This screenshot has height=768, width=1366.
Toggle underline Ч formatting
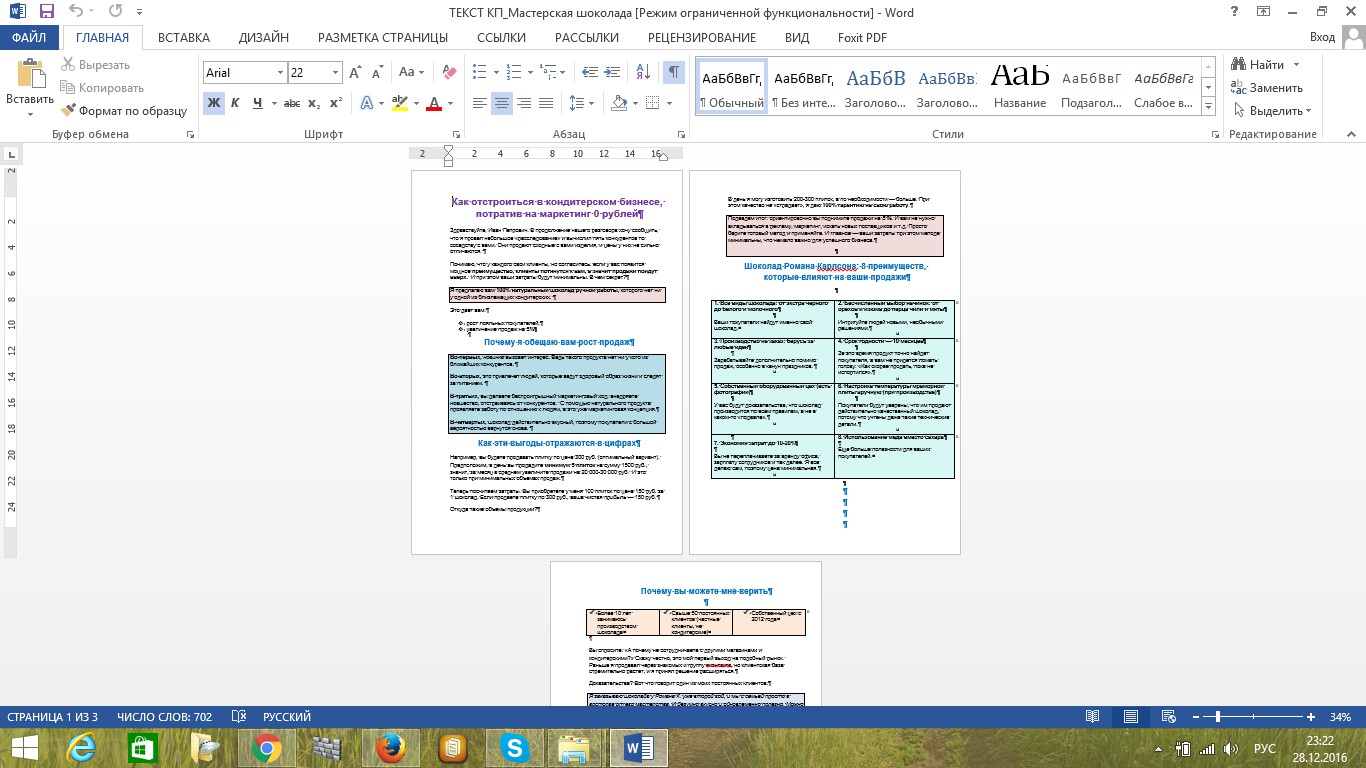click(x=258, y=103)
